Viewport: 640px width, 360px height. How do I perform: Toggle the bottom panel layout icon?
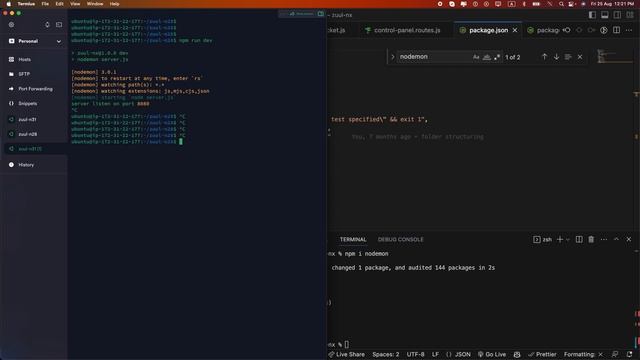pos(605,15)
